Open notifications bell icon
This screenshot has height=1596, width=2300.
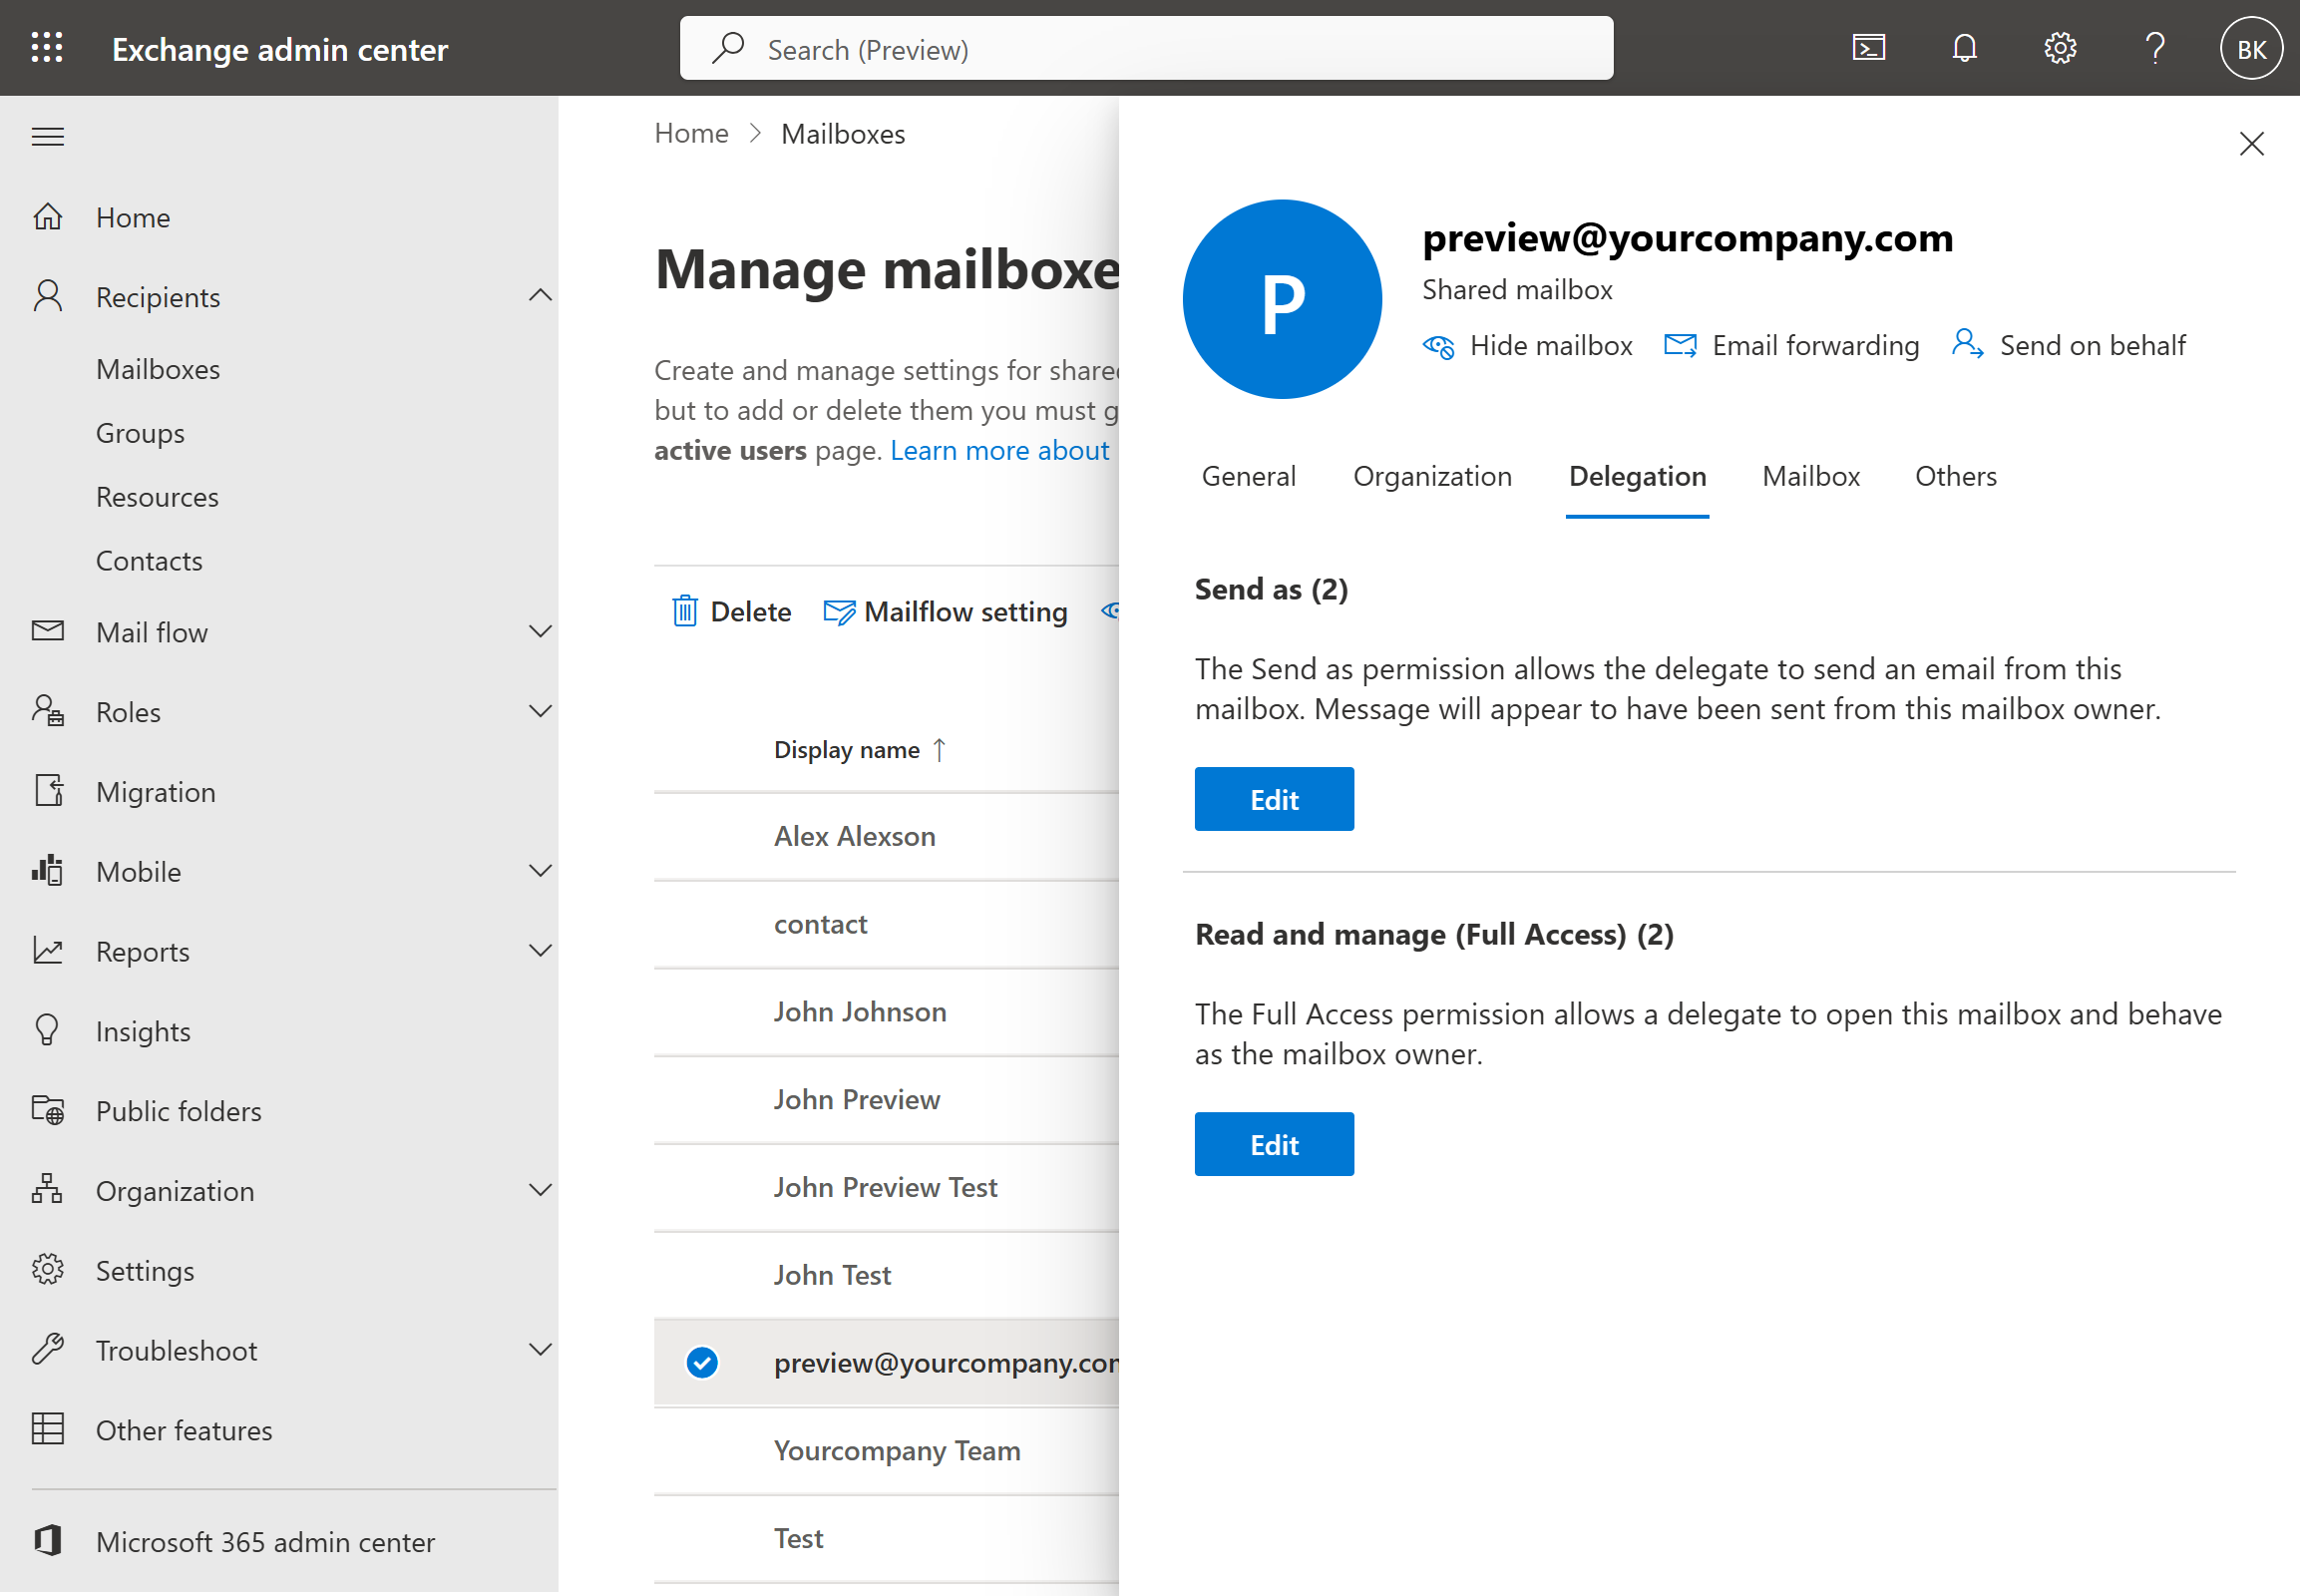pos(1964,48)
